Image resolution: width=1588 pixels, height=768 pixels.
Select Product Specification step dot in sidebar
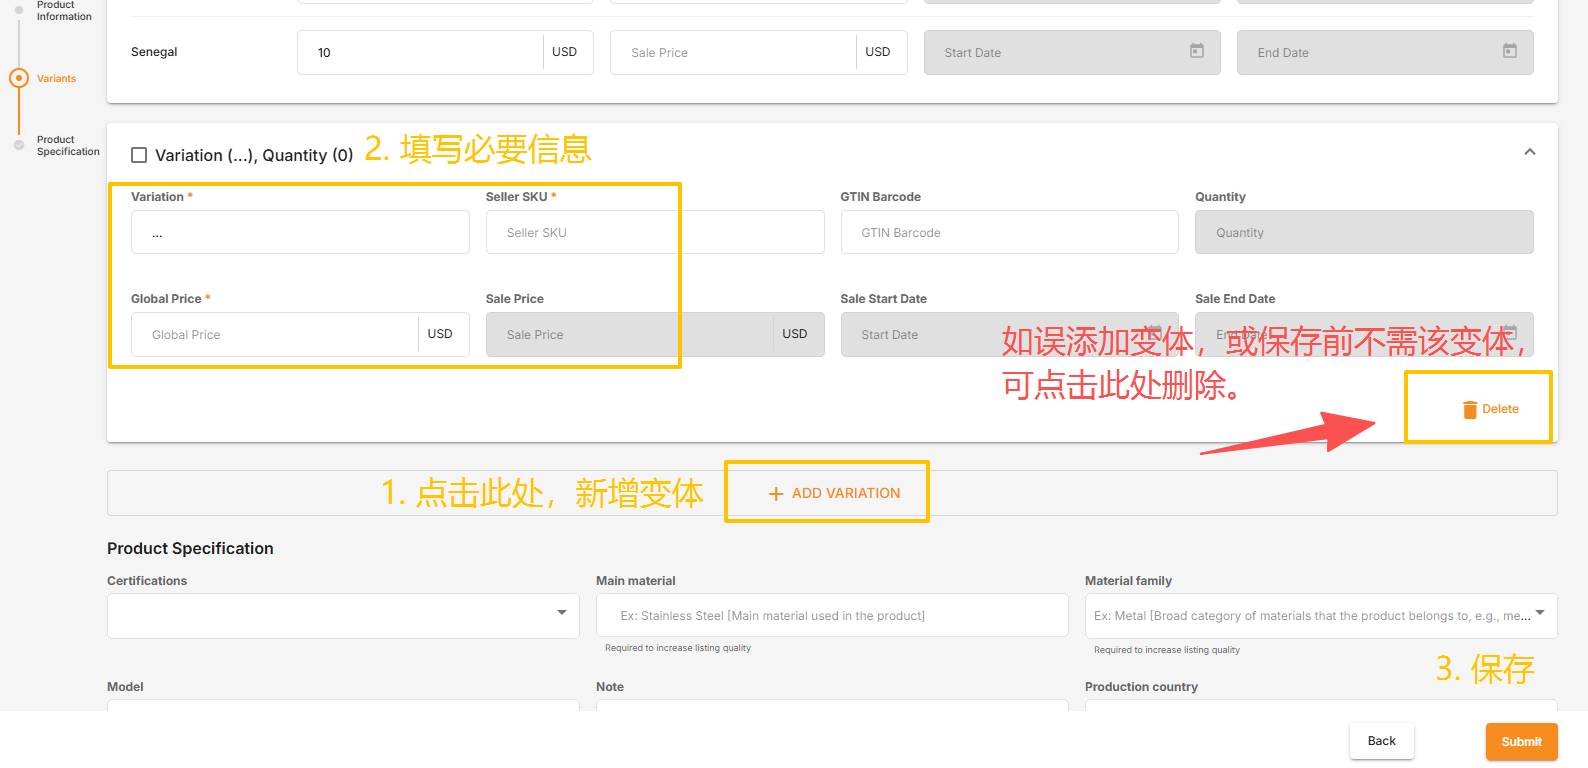(18, 146)
